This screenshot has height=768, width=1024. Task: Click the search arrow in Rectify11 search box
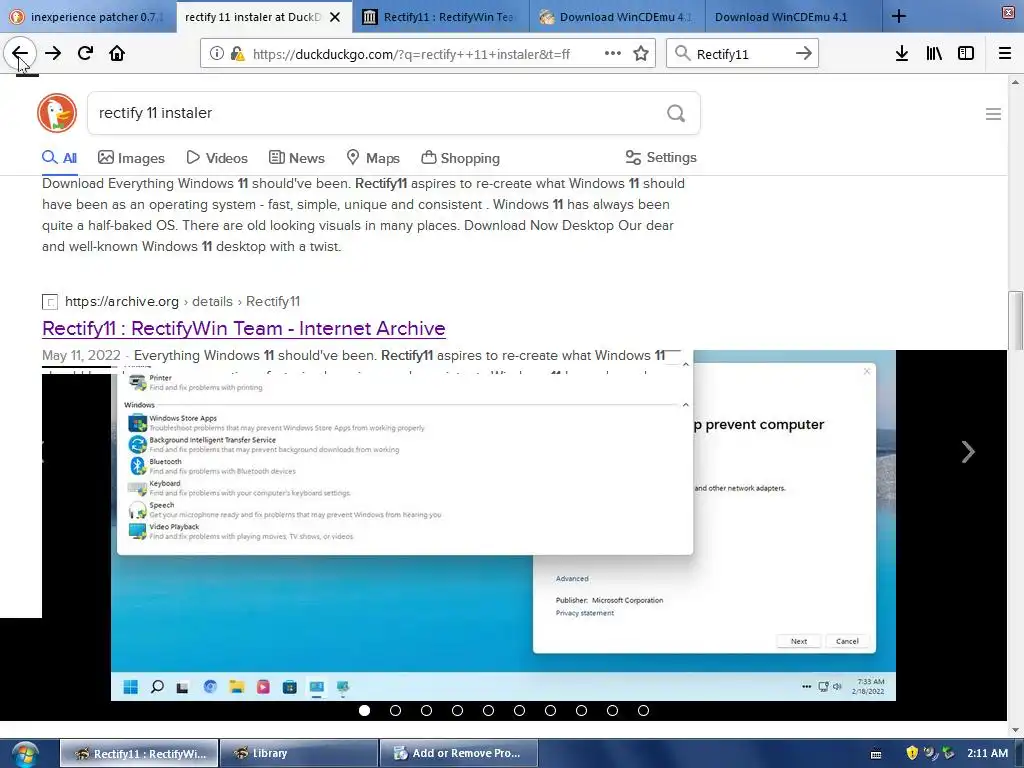click(x=804, y=54)
